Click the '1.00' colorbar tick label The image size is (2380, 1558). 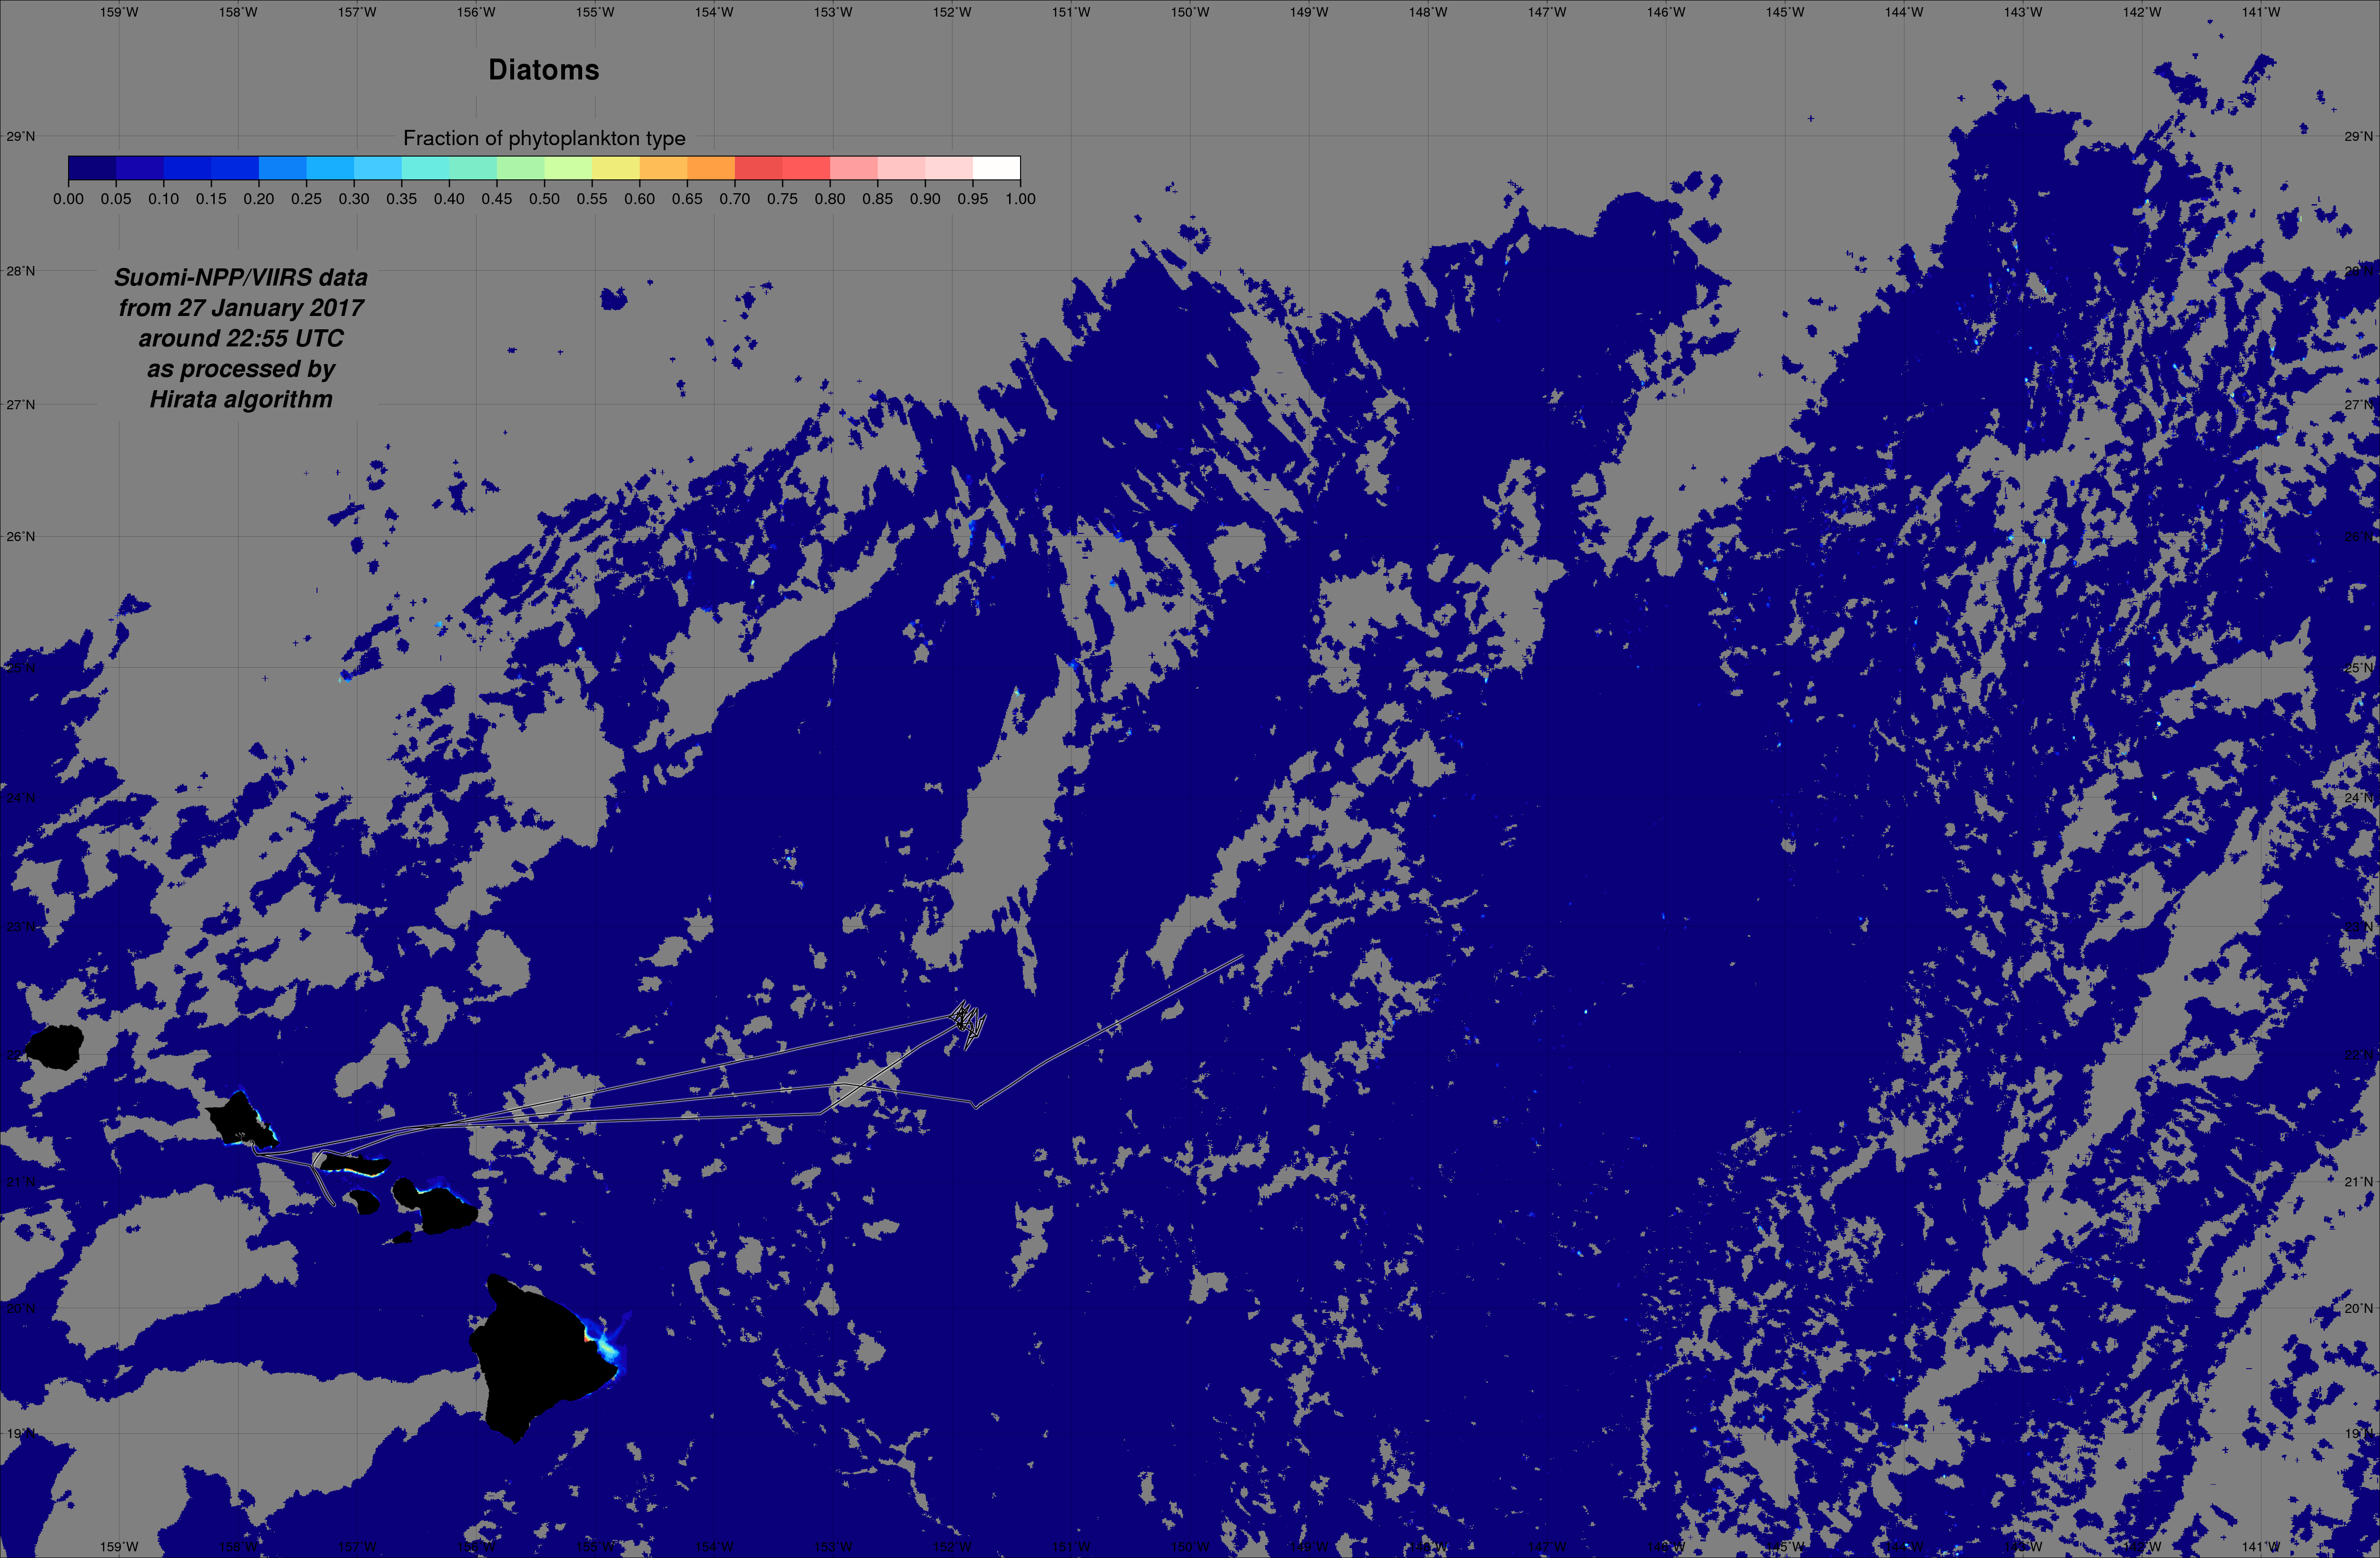click(x=1020, y=199)
